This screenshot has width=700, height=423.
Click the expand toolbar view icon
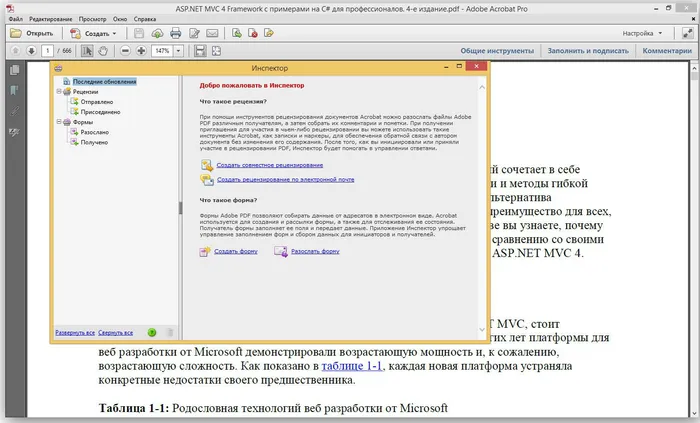click(687, 33)
